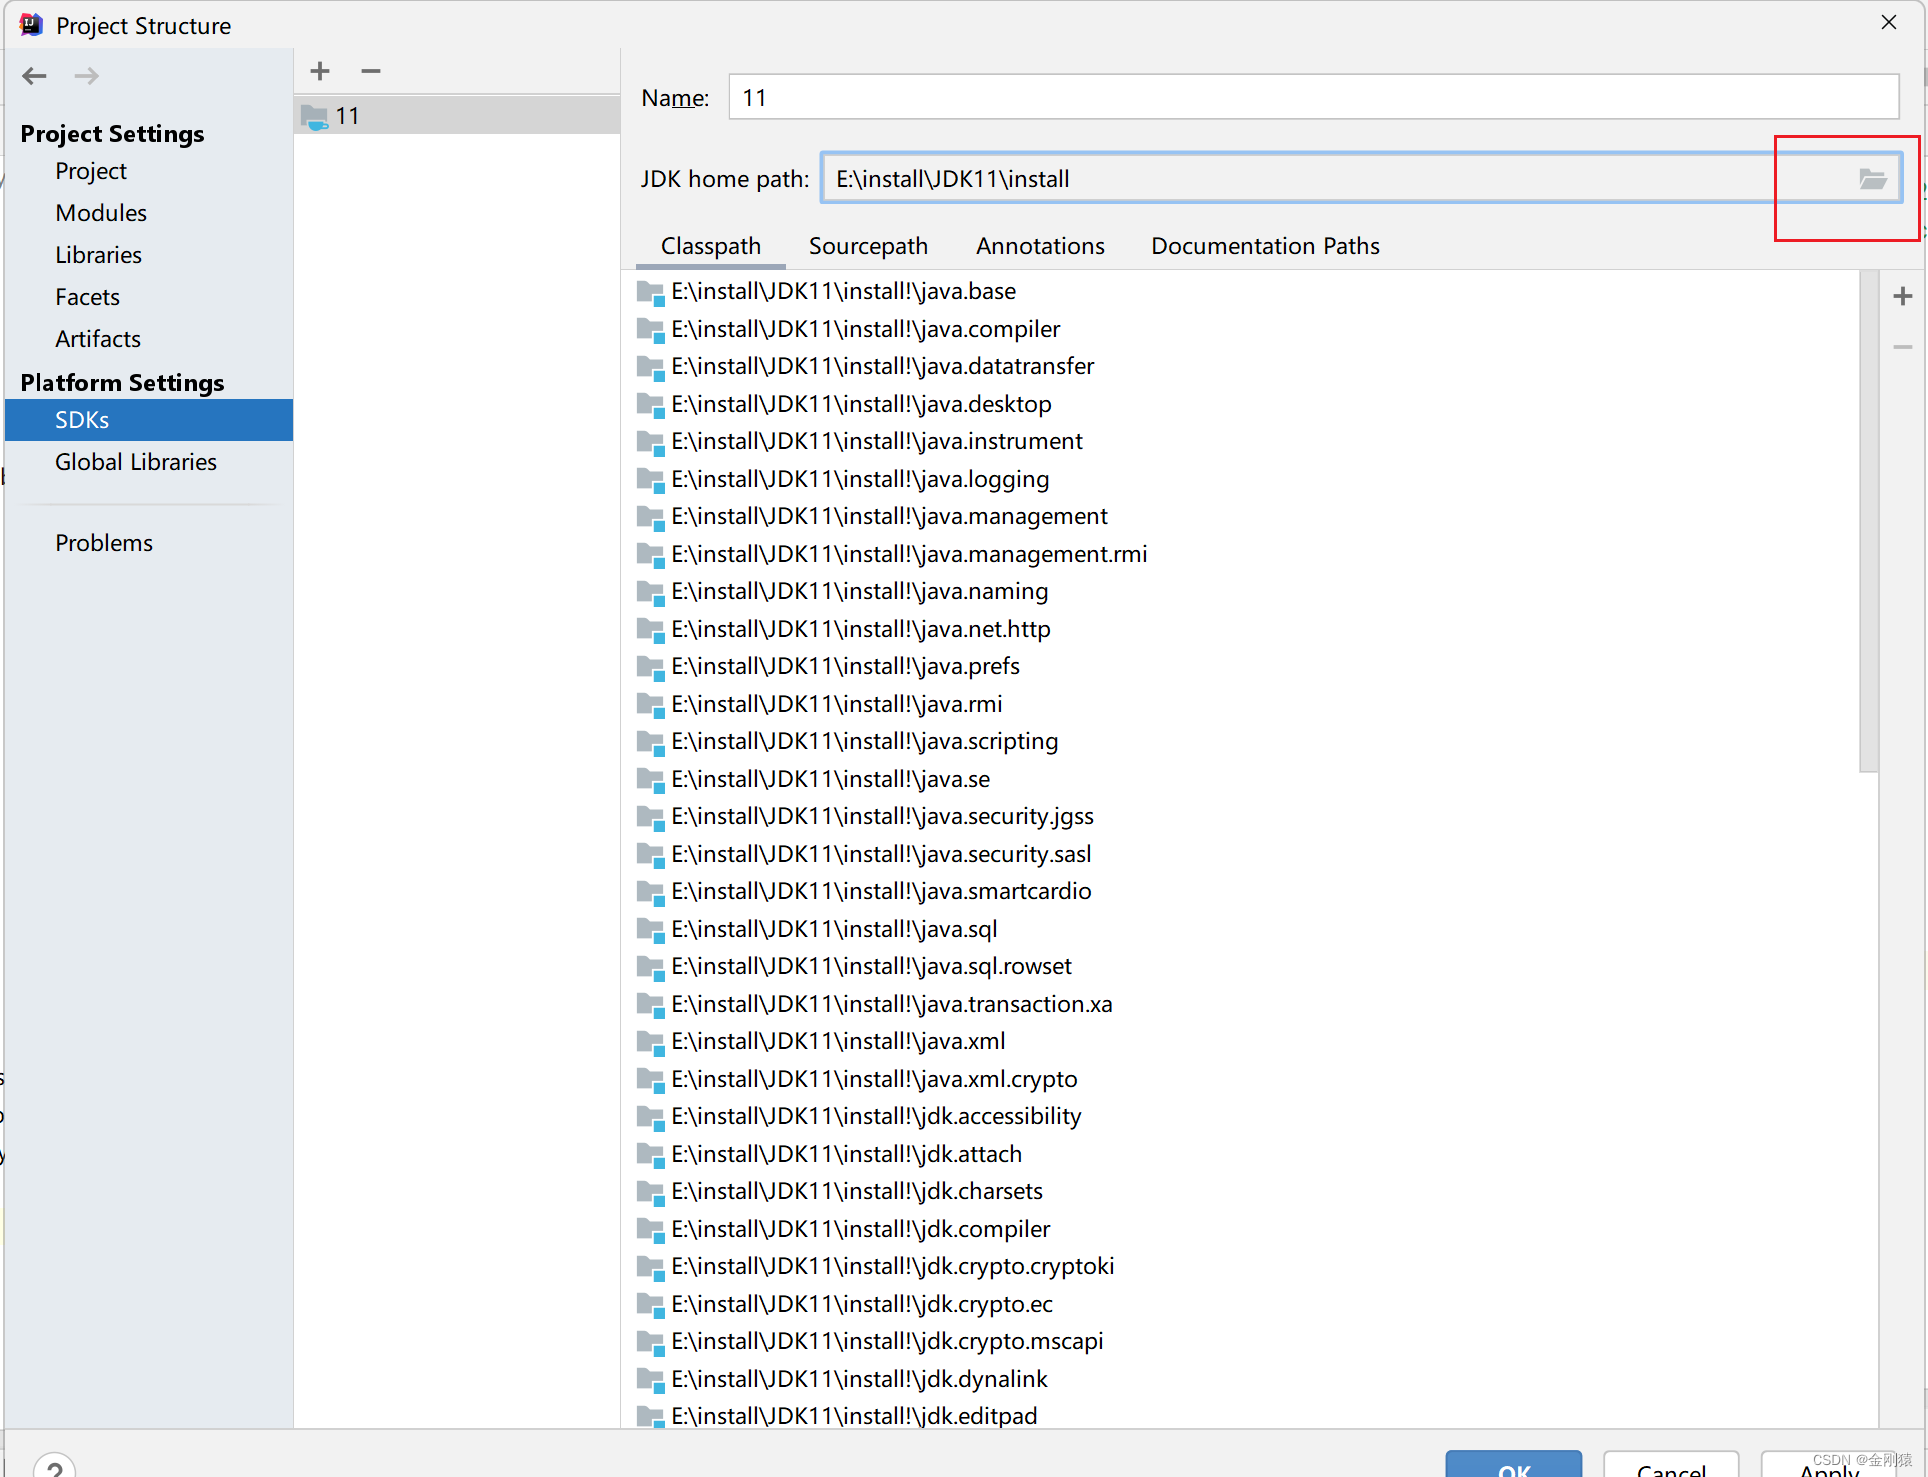Open Facets settings

tap(88, 297)
